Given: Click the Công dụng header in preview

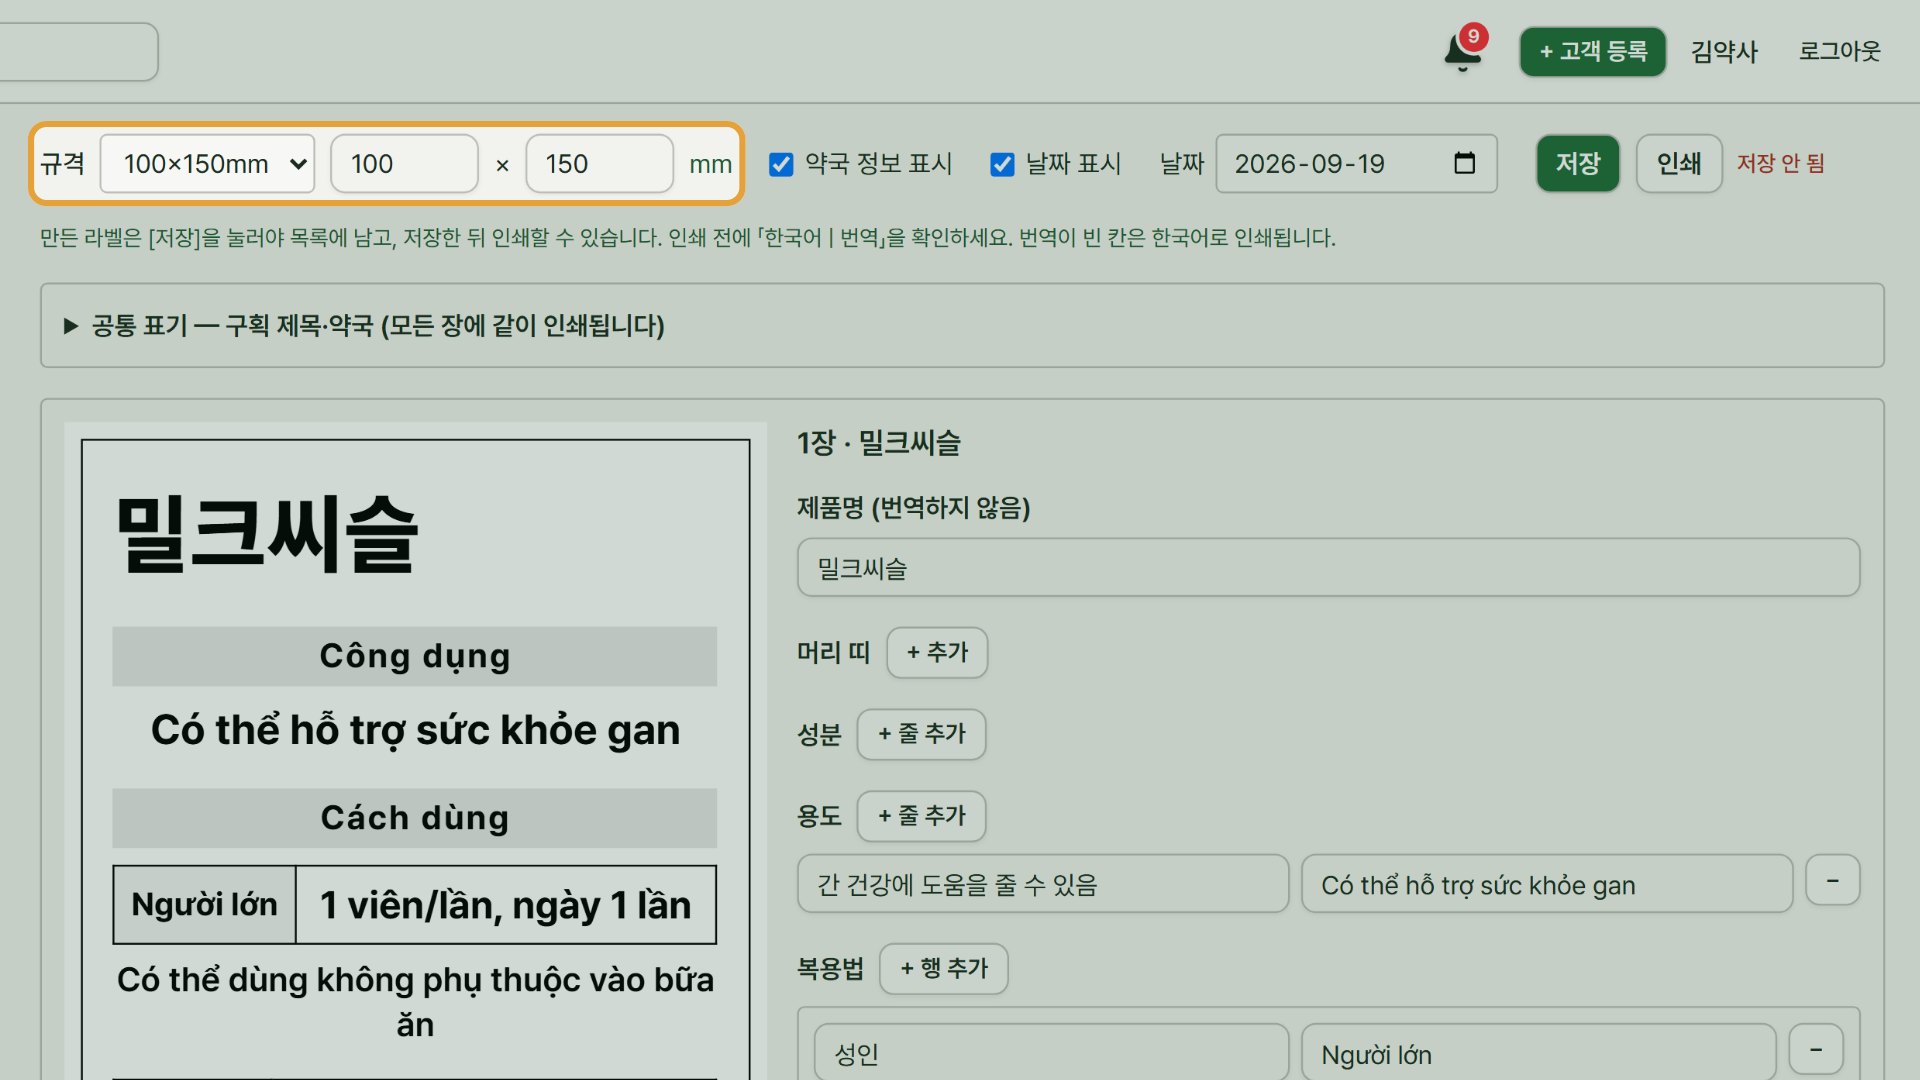Looking at the screenshot, I should coord(414,656).
